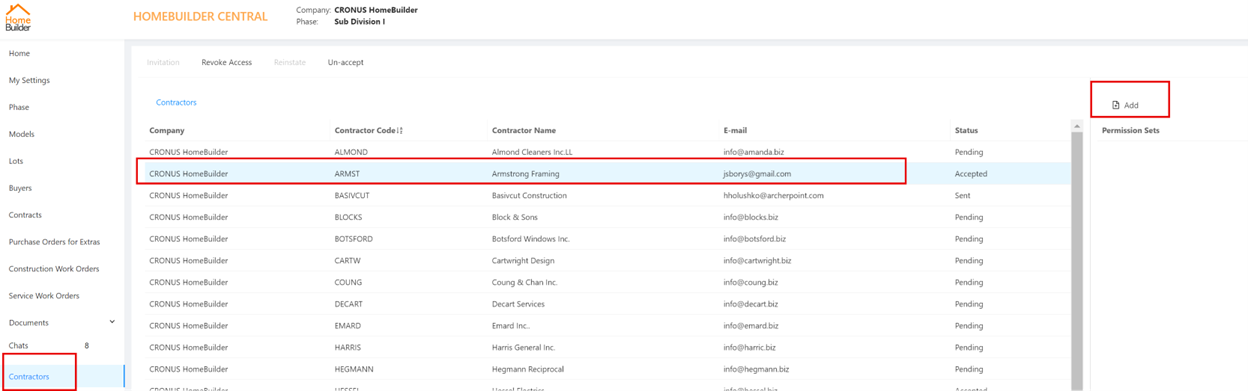
Task: Open My Settings in the sidebar
Action: coord(29,80)
